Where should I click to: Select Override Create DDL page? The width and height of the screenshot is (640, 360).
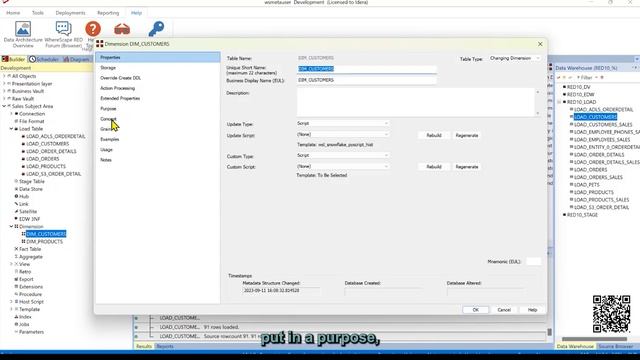[120, 78]
